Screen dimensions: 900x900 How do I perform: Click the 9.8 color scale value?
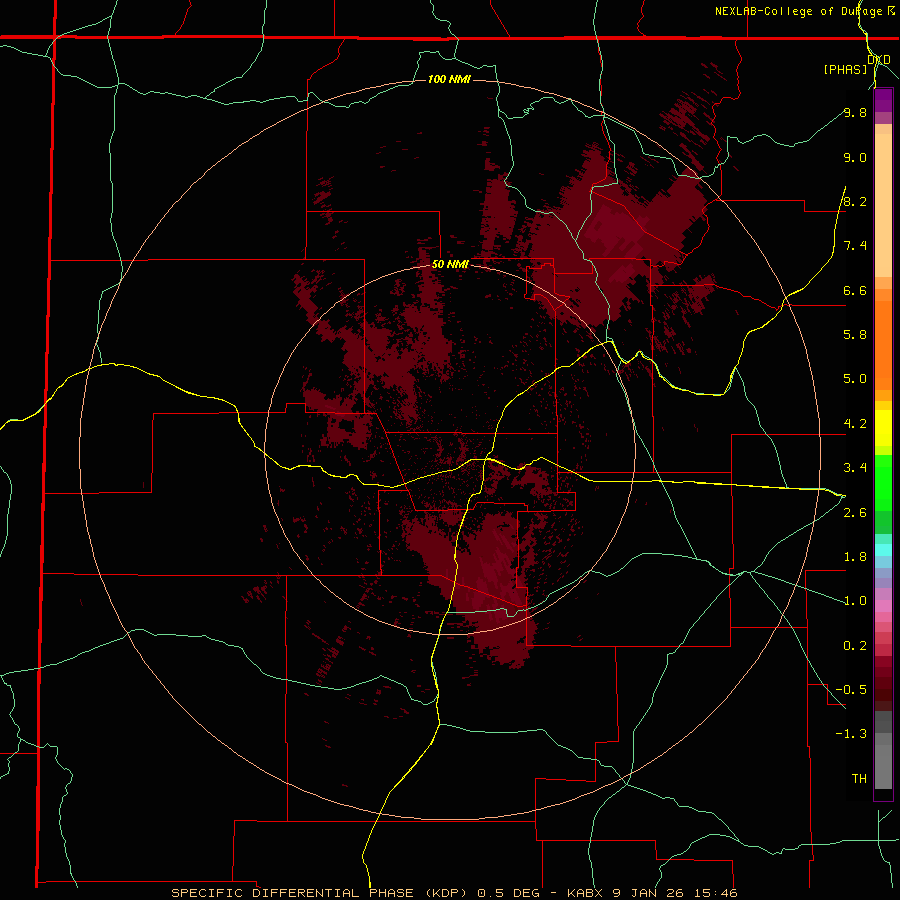[x=855, y=112]
